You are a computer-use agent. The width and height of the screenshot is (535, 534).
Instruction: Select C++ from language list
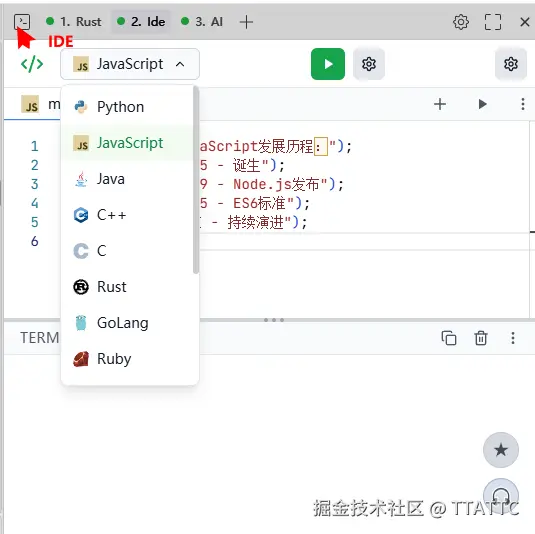[128, 215]
